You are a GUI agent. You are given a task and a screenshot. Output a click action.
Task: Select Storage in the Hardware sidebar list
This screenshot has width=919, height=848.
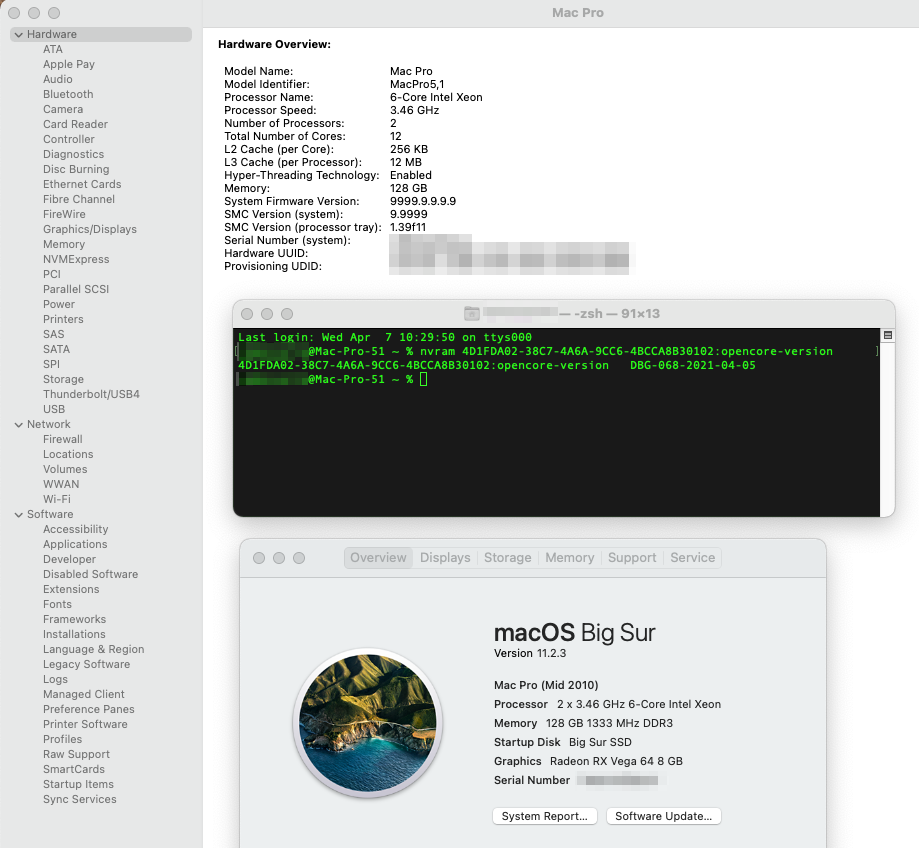(x=63, y=379)
